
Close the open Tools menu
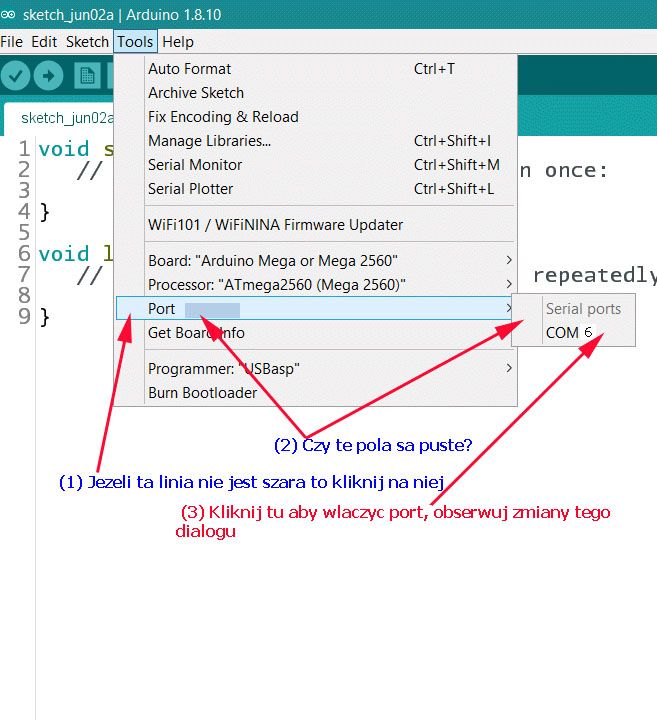[x=135, y=42]
